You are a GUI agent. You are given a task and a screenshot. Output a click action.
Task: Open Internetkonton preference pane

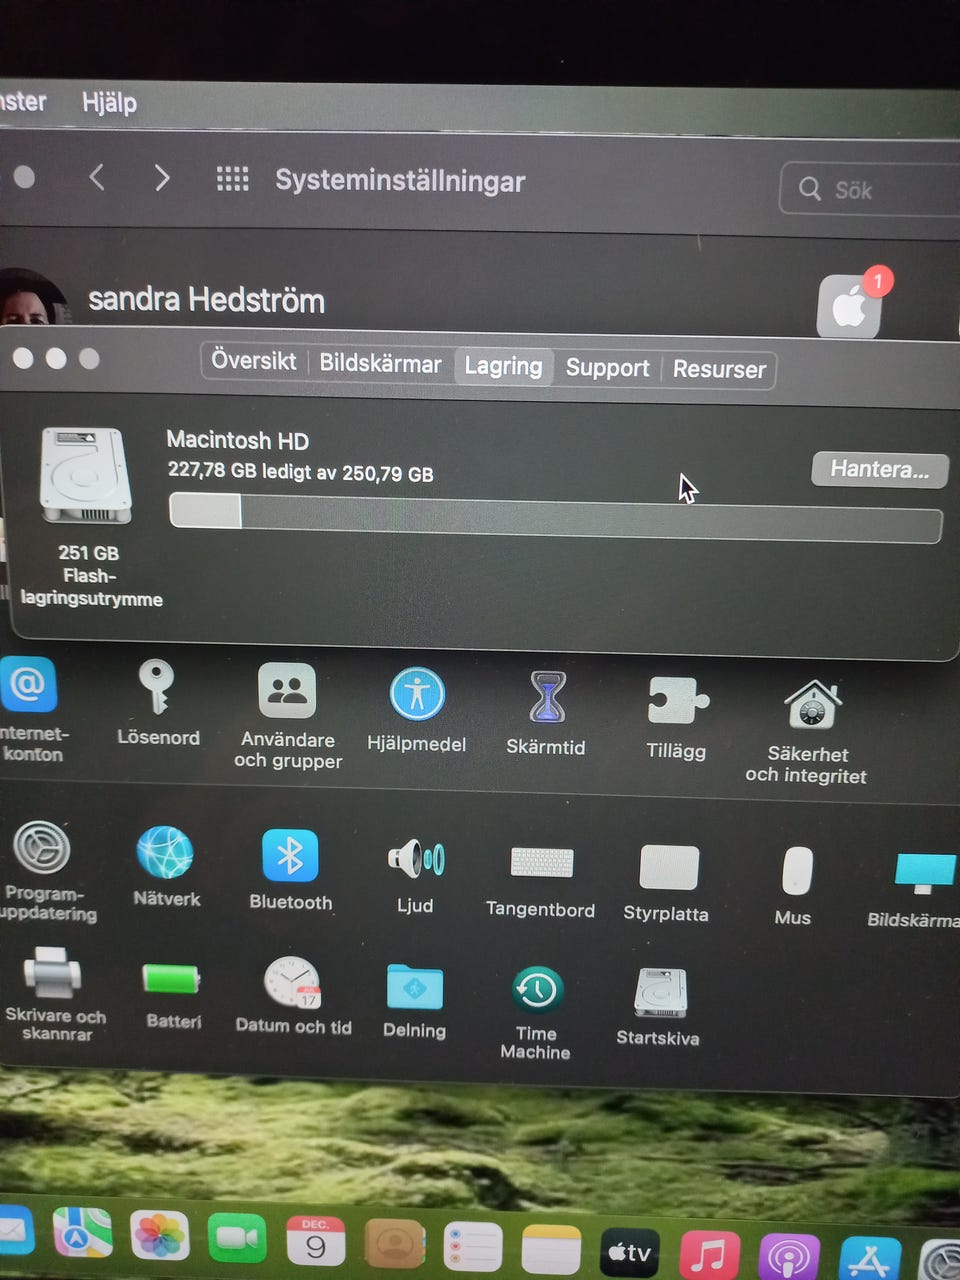click(28, 685)
